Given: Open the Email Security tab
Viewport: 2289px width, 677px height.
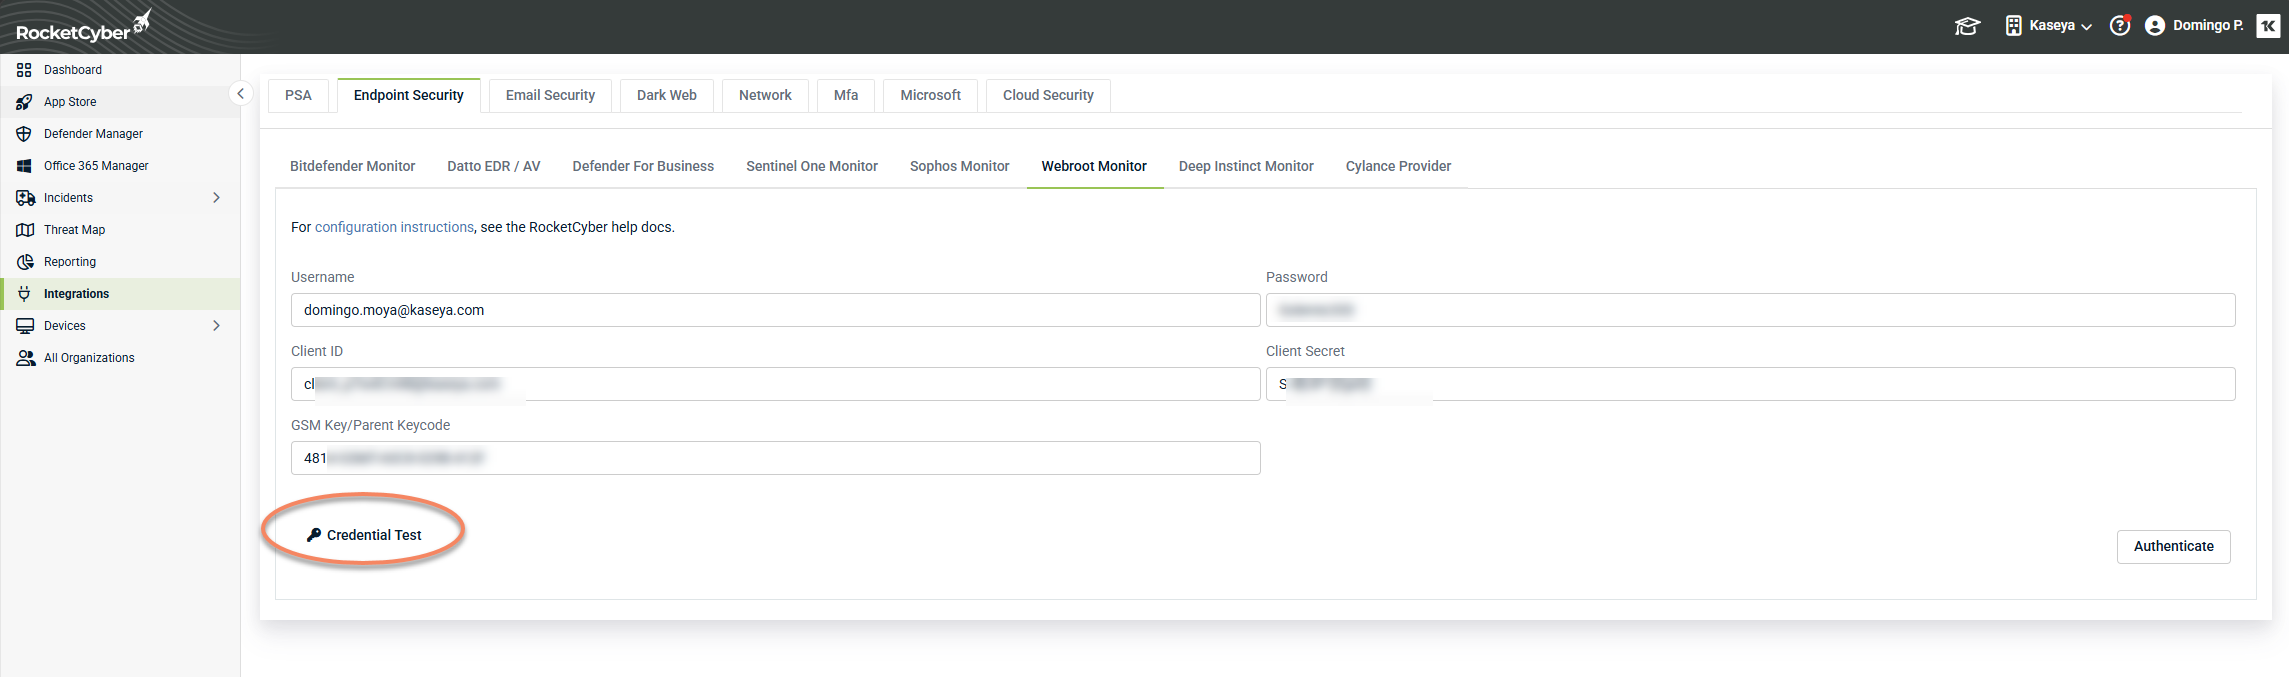Looking at the screenshot, I should pos(550,95).
